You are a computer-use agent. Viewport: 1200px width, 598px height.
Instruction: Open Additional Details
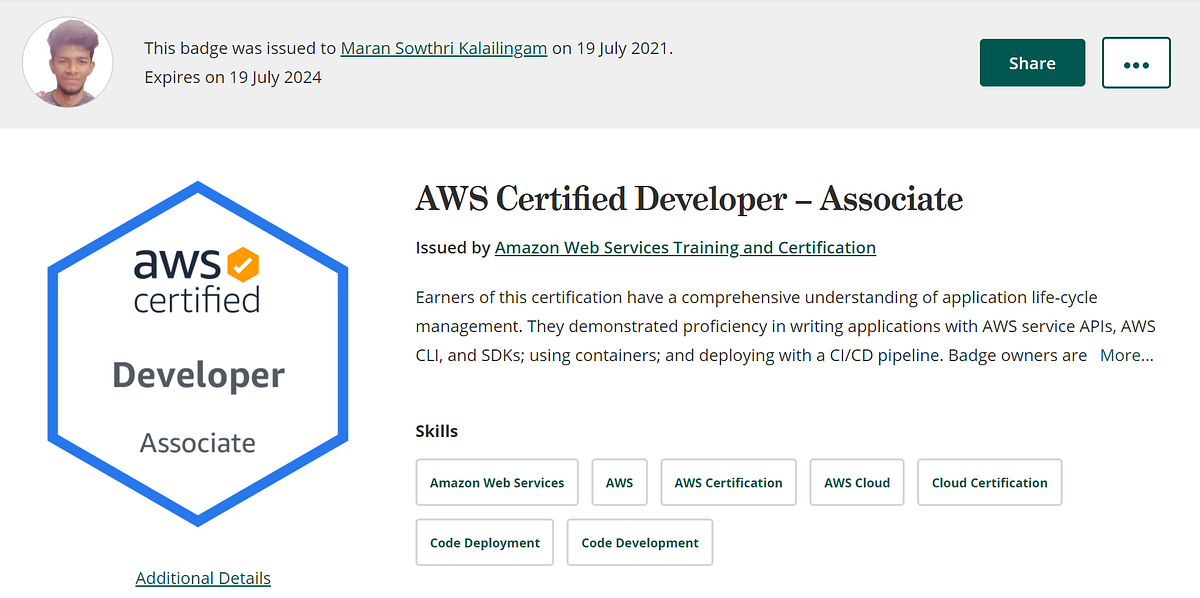(203, 578)
